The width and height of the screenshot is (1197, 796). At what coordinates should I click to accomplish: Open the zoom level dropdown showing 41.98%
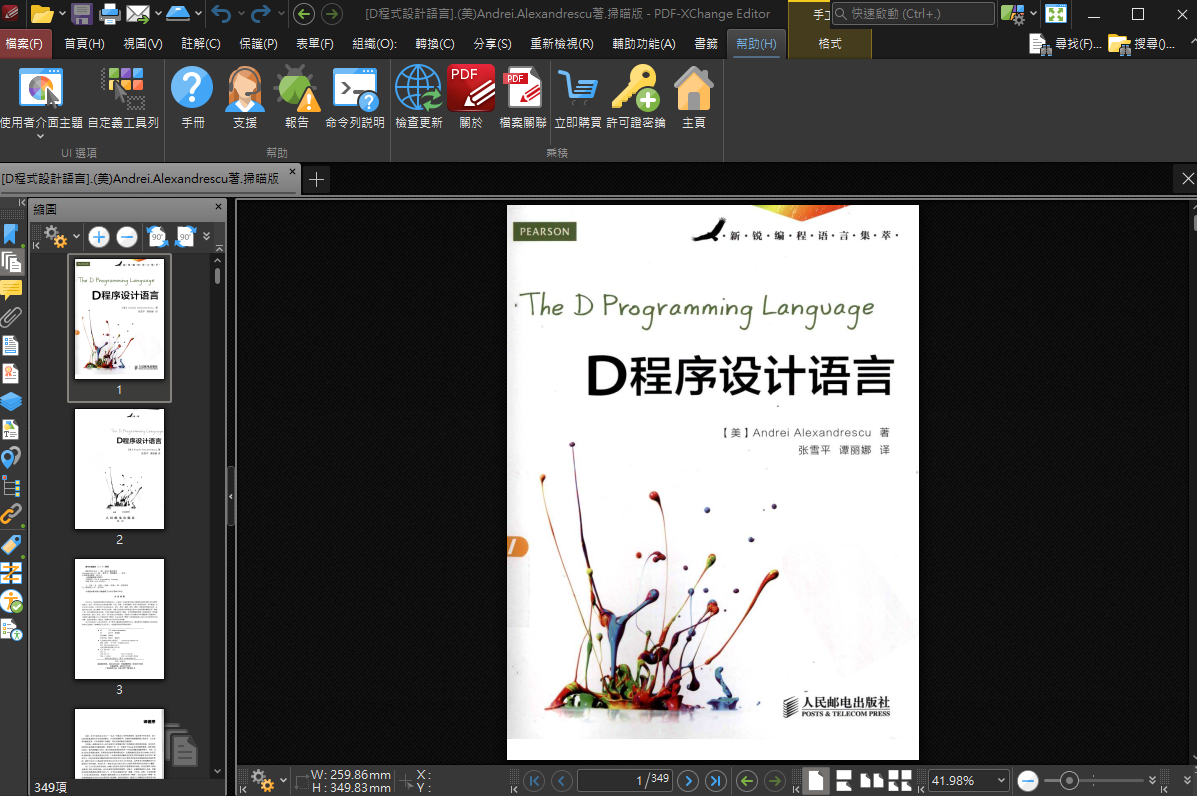coord(1002,780)
